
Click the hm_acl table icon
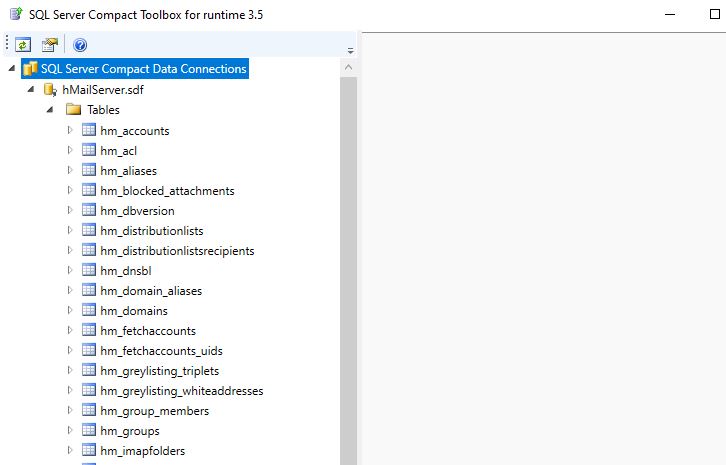click(x=89, y=150)
